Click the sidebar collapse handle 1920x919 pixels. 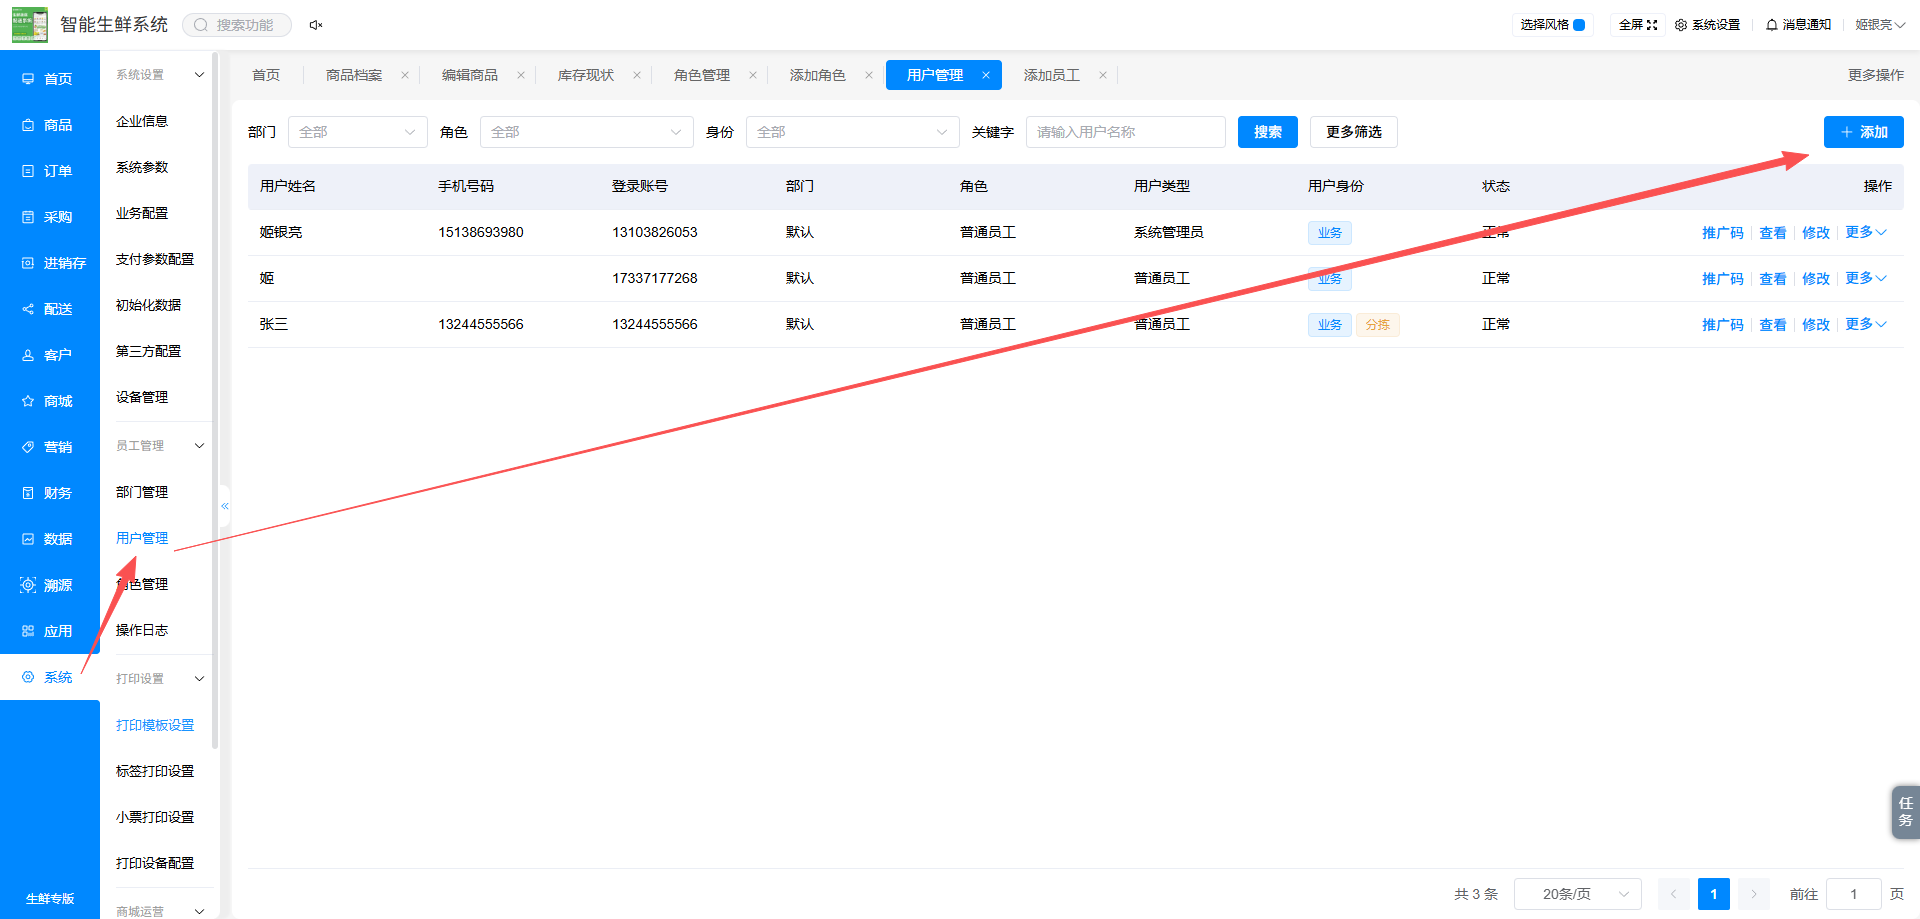tap(225, 506)
